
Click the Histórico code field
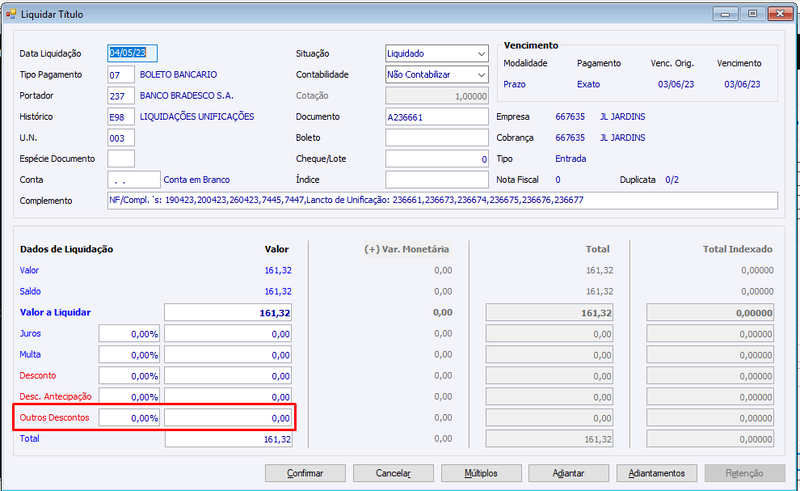(x=121, y=117)
